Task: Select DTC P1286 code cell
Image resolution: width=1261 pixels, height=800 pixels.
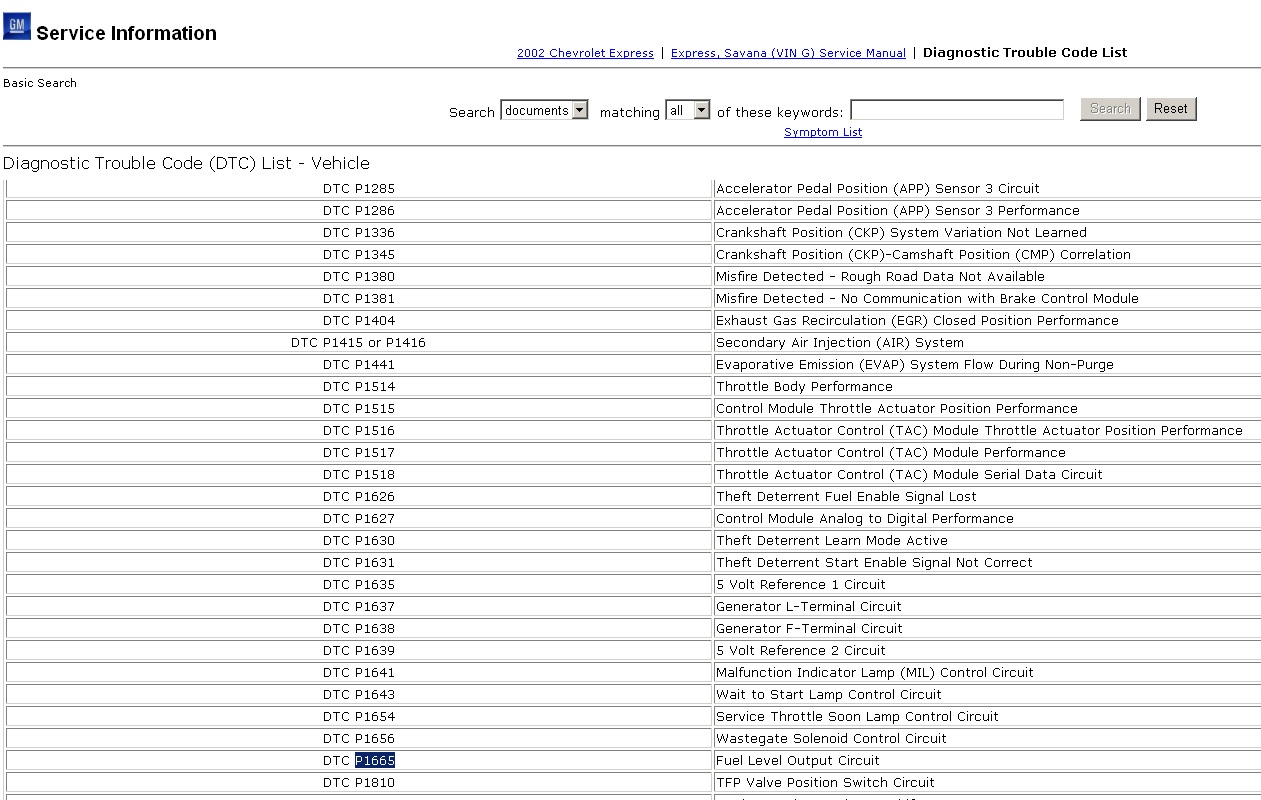Action: click(359, 210)
